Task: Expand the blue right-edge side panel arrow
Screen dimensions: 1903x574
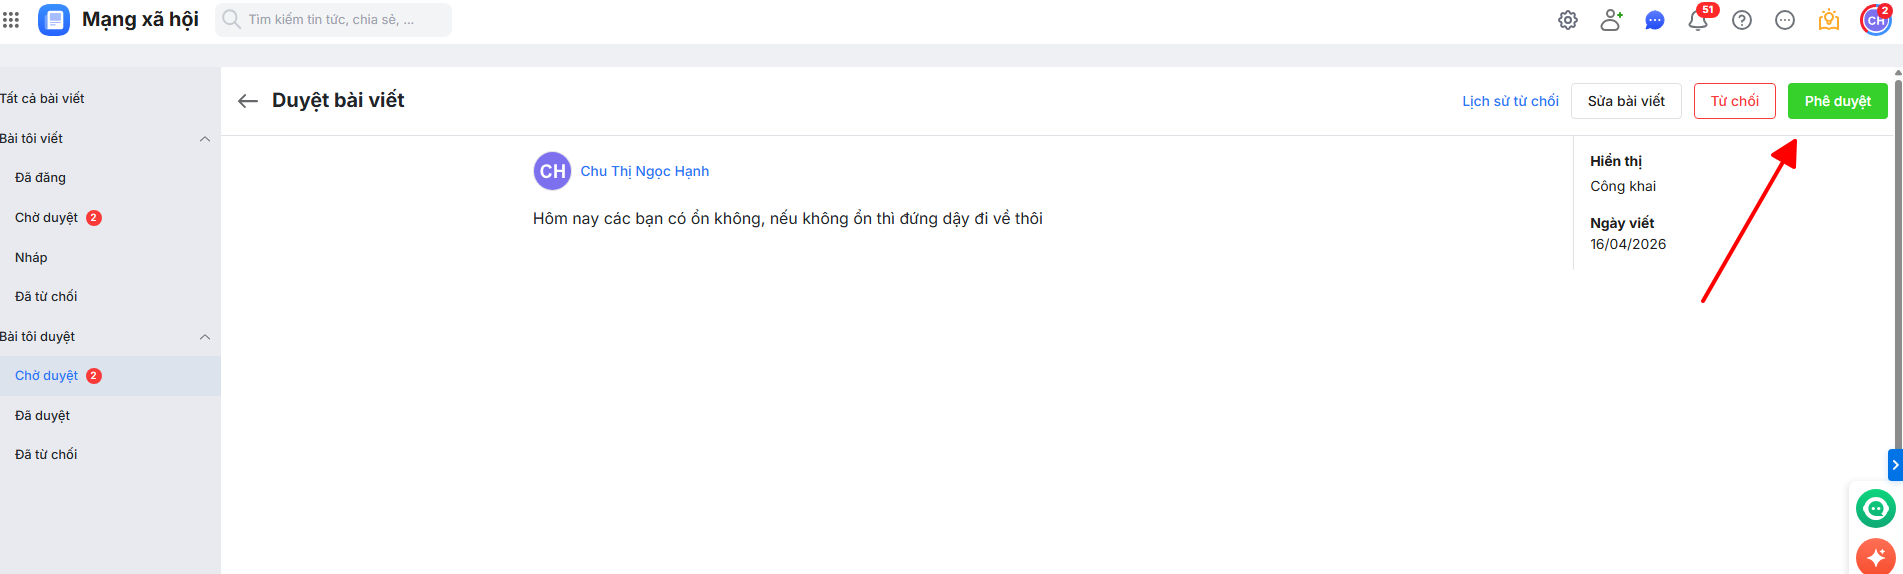Action: pyautogui.click(x=1895, y=465)
